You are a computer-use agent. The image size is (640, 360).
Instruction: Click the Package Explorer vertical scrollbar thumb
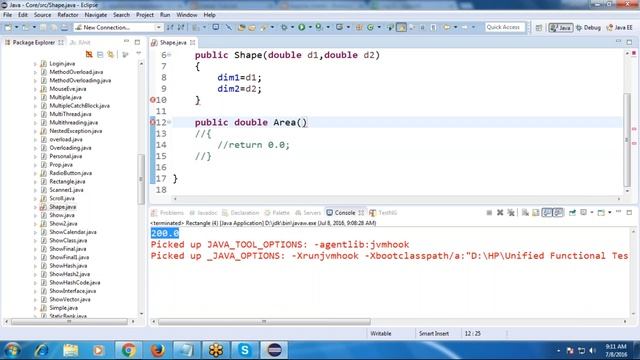click(x=141, y=179)
